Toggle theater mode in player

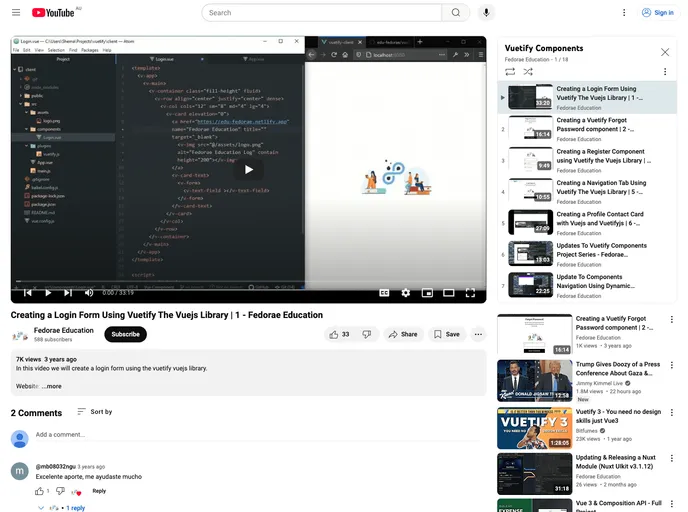(448, 293)
